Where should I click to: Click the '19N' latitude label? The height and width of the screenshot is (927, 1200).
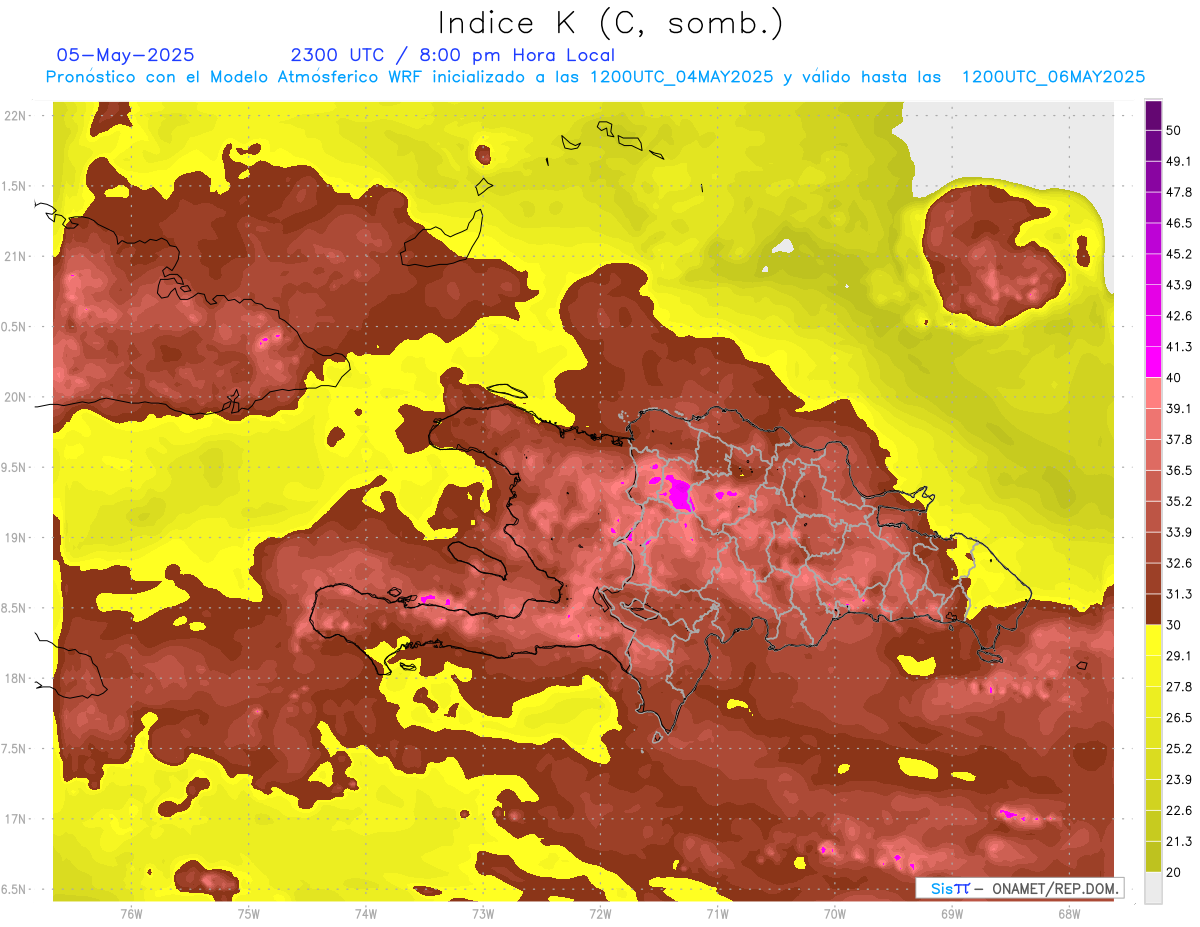coord(15,538)
